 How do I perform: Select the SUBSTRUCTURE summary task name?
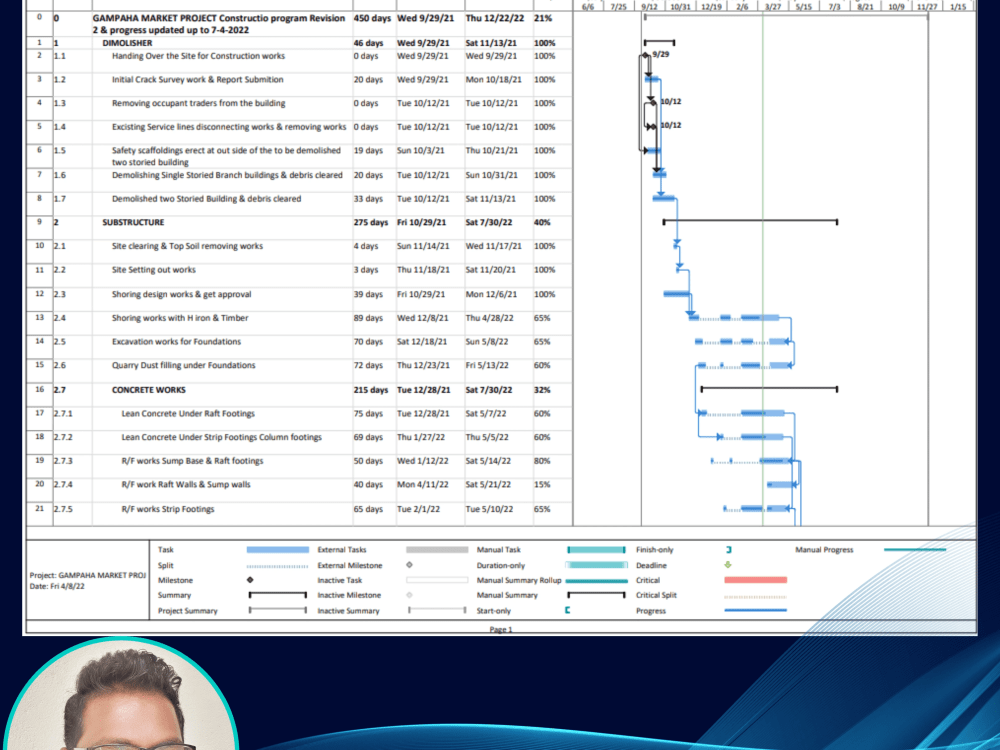(x=133, y=223)
